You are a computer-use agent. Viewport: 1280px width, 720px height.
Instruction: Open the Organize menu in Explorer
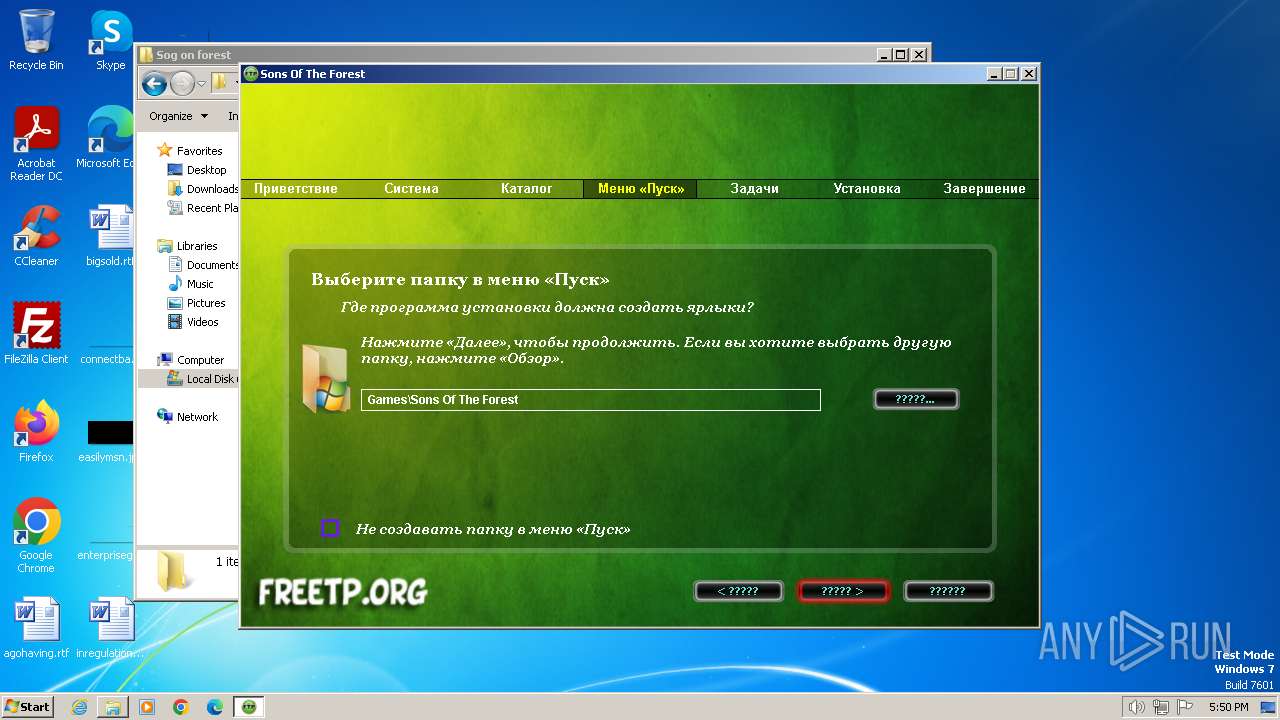point(179,116)
